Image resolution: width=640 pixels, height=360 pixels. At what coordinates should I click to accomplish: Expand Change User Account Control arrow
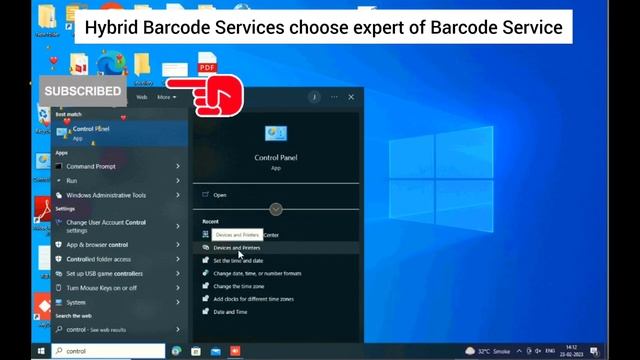click(x=178, y=226)
